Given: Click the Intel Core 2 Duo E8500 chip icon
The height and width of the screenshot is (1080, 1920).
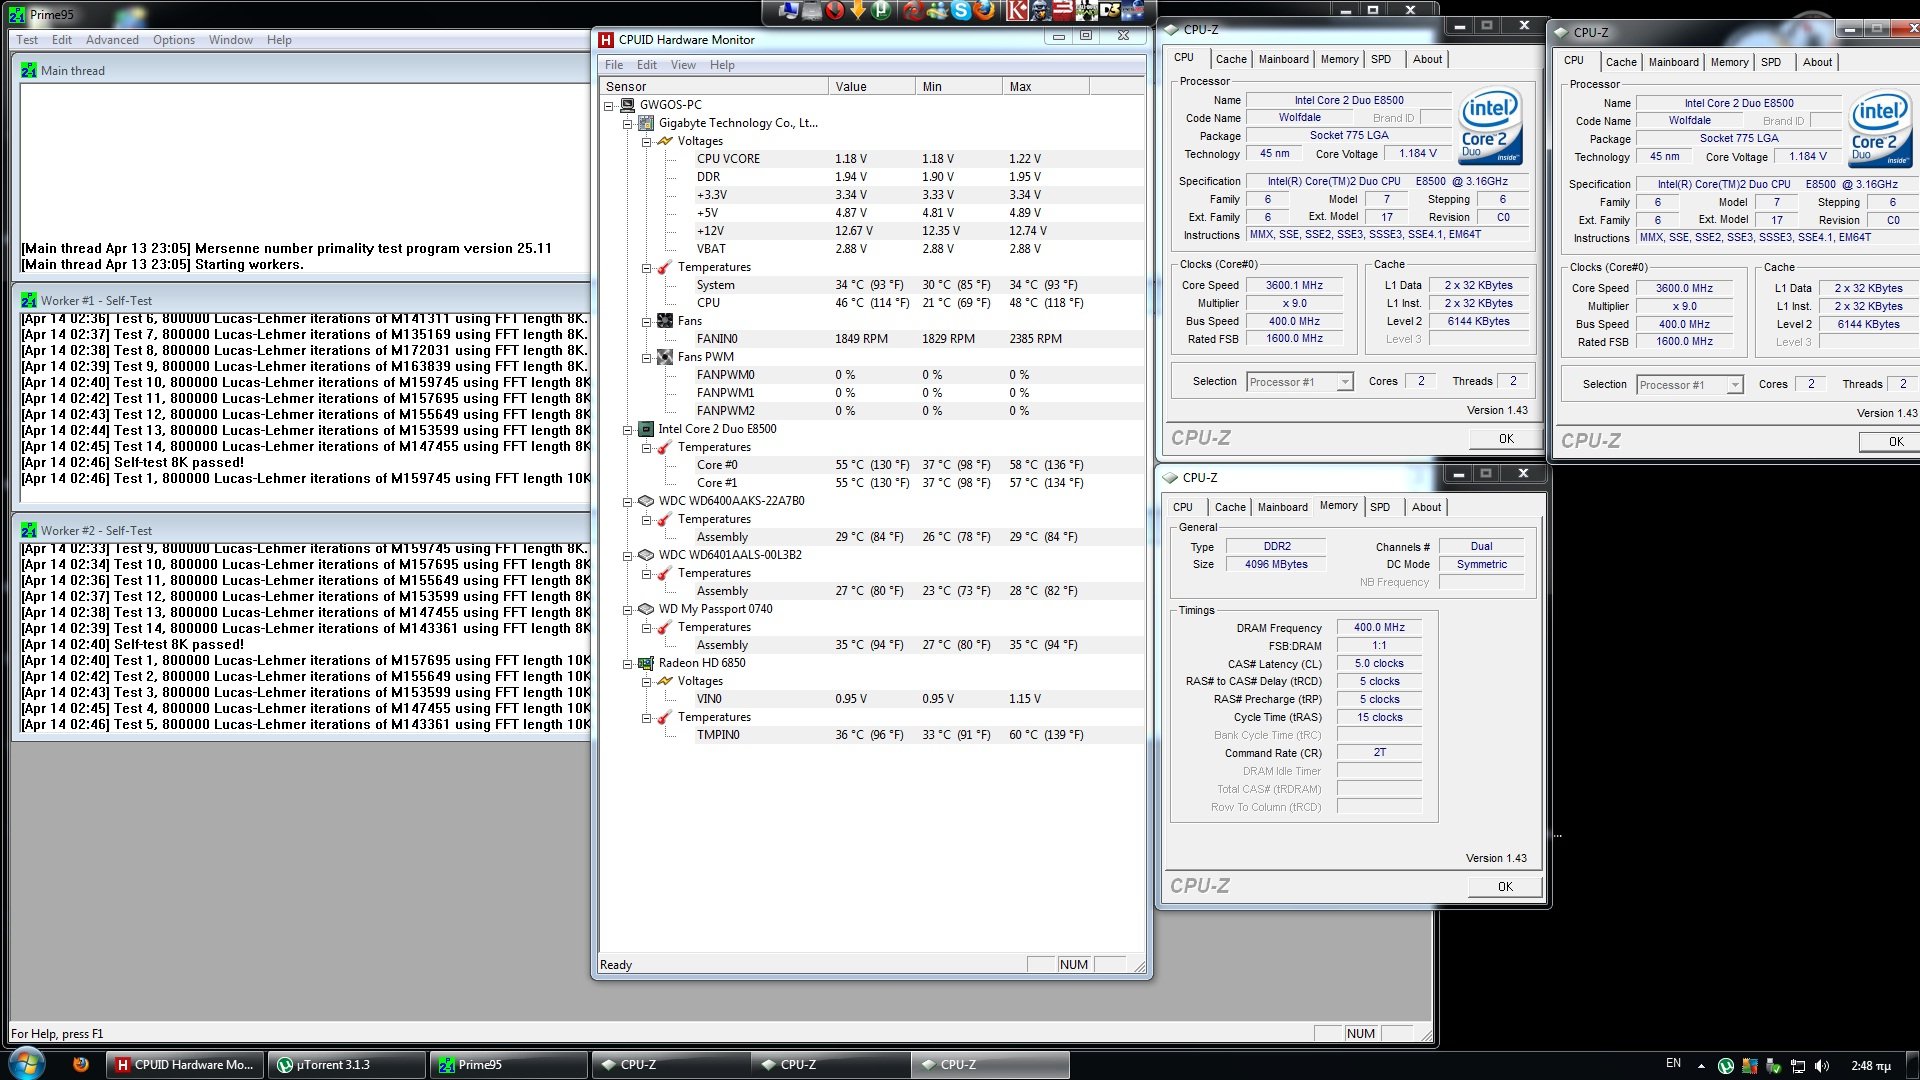Looking at the screenshot, I should (x=646, y=429).
